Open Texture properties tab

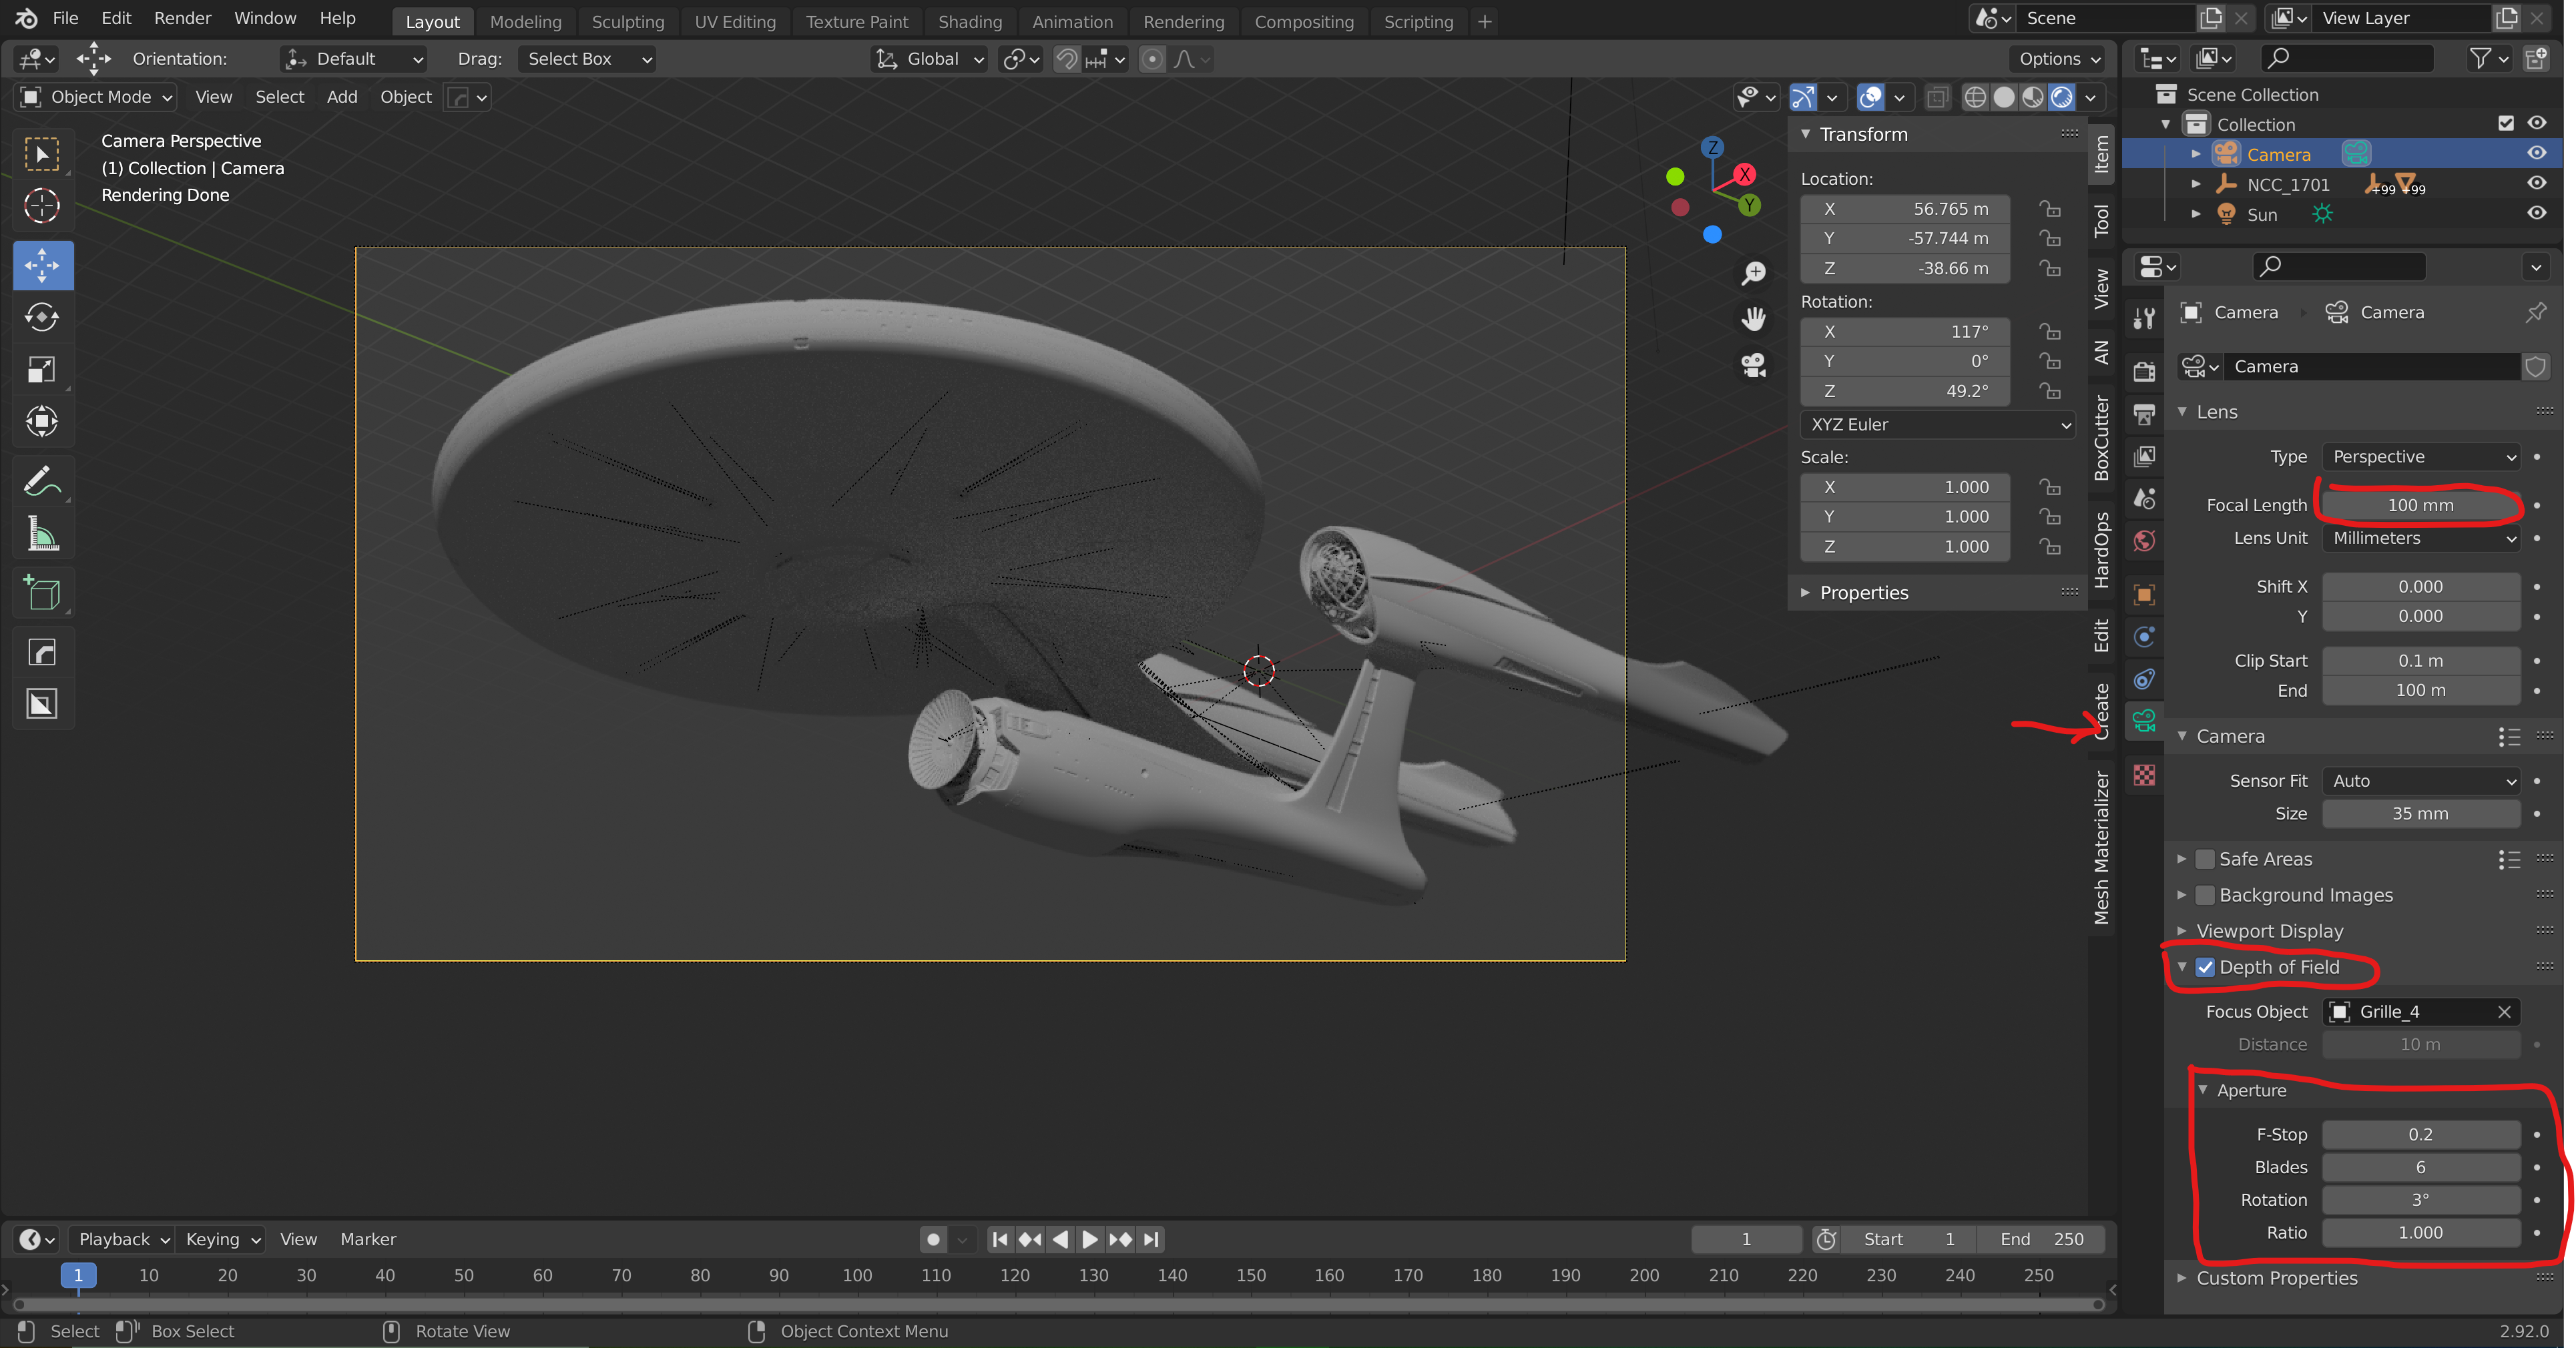[2144, 775]
